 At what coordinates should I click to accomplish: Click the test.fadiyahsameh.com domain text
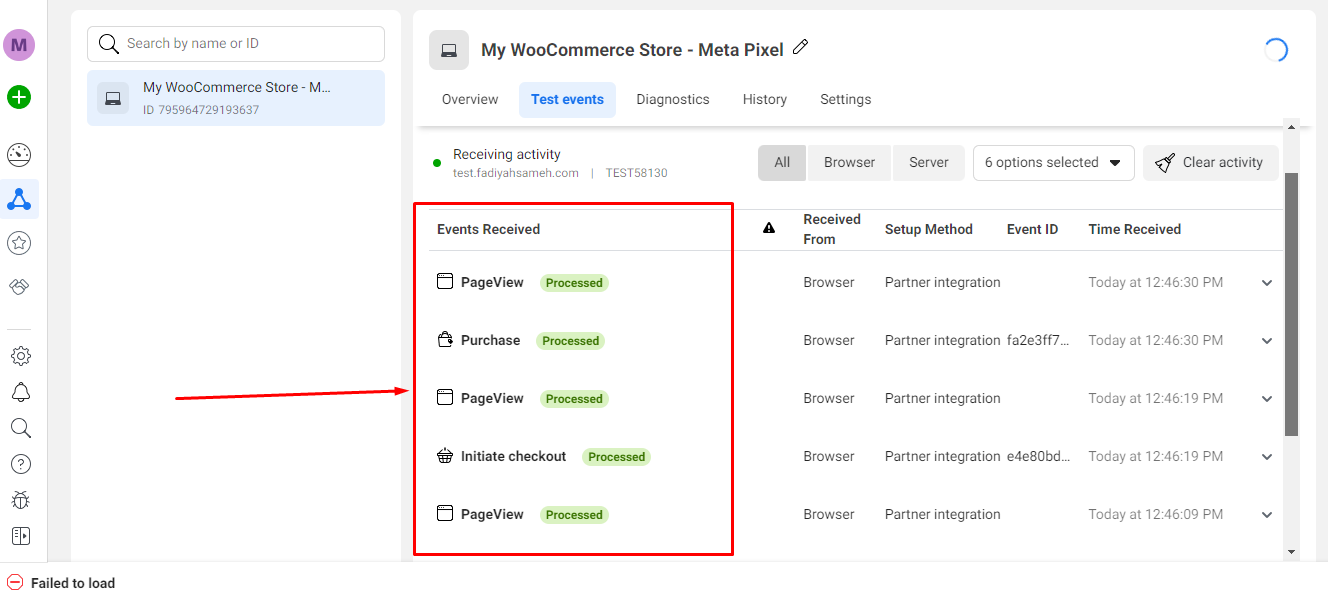(x=516, y=173)
